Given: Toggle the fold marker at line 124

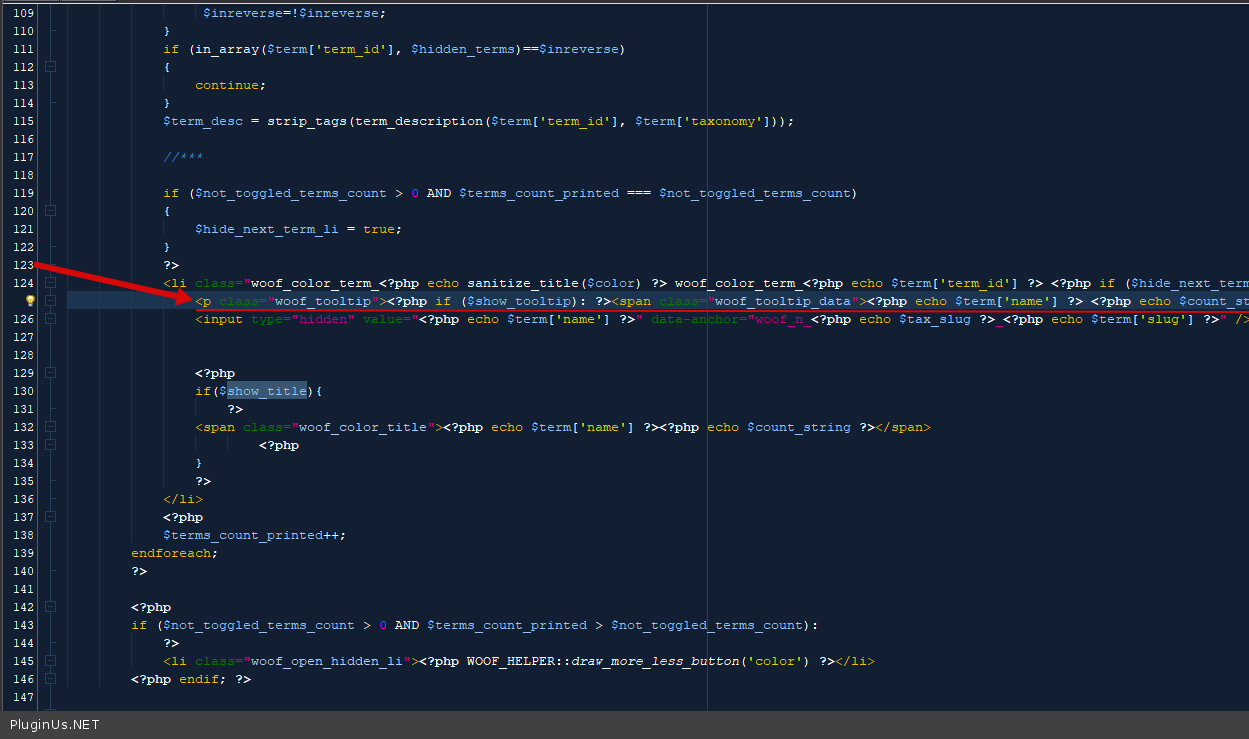Looking at the screenshot, I should (50, 283).
